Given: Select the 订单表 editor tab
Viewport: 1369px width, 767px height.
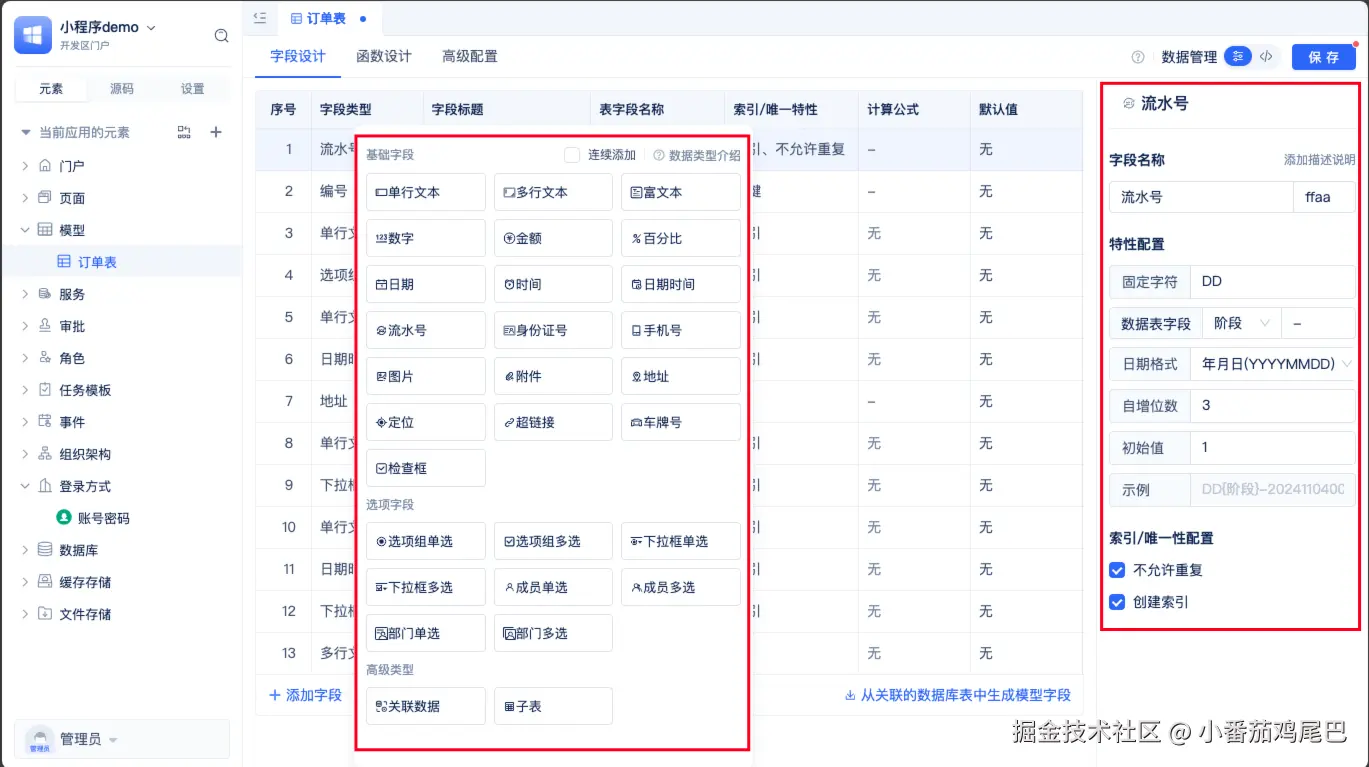Looking at the screenshot, I should click(x=327, y=18).
